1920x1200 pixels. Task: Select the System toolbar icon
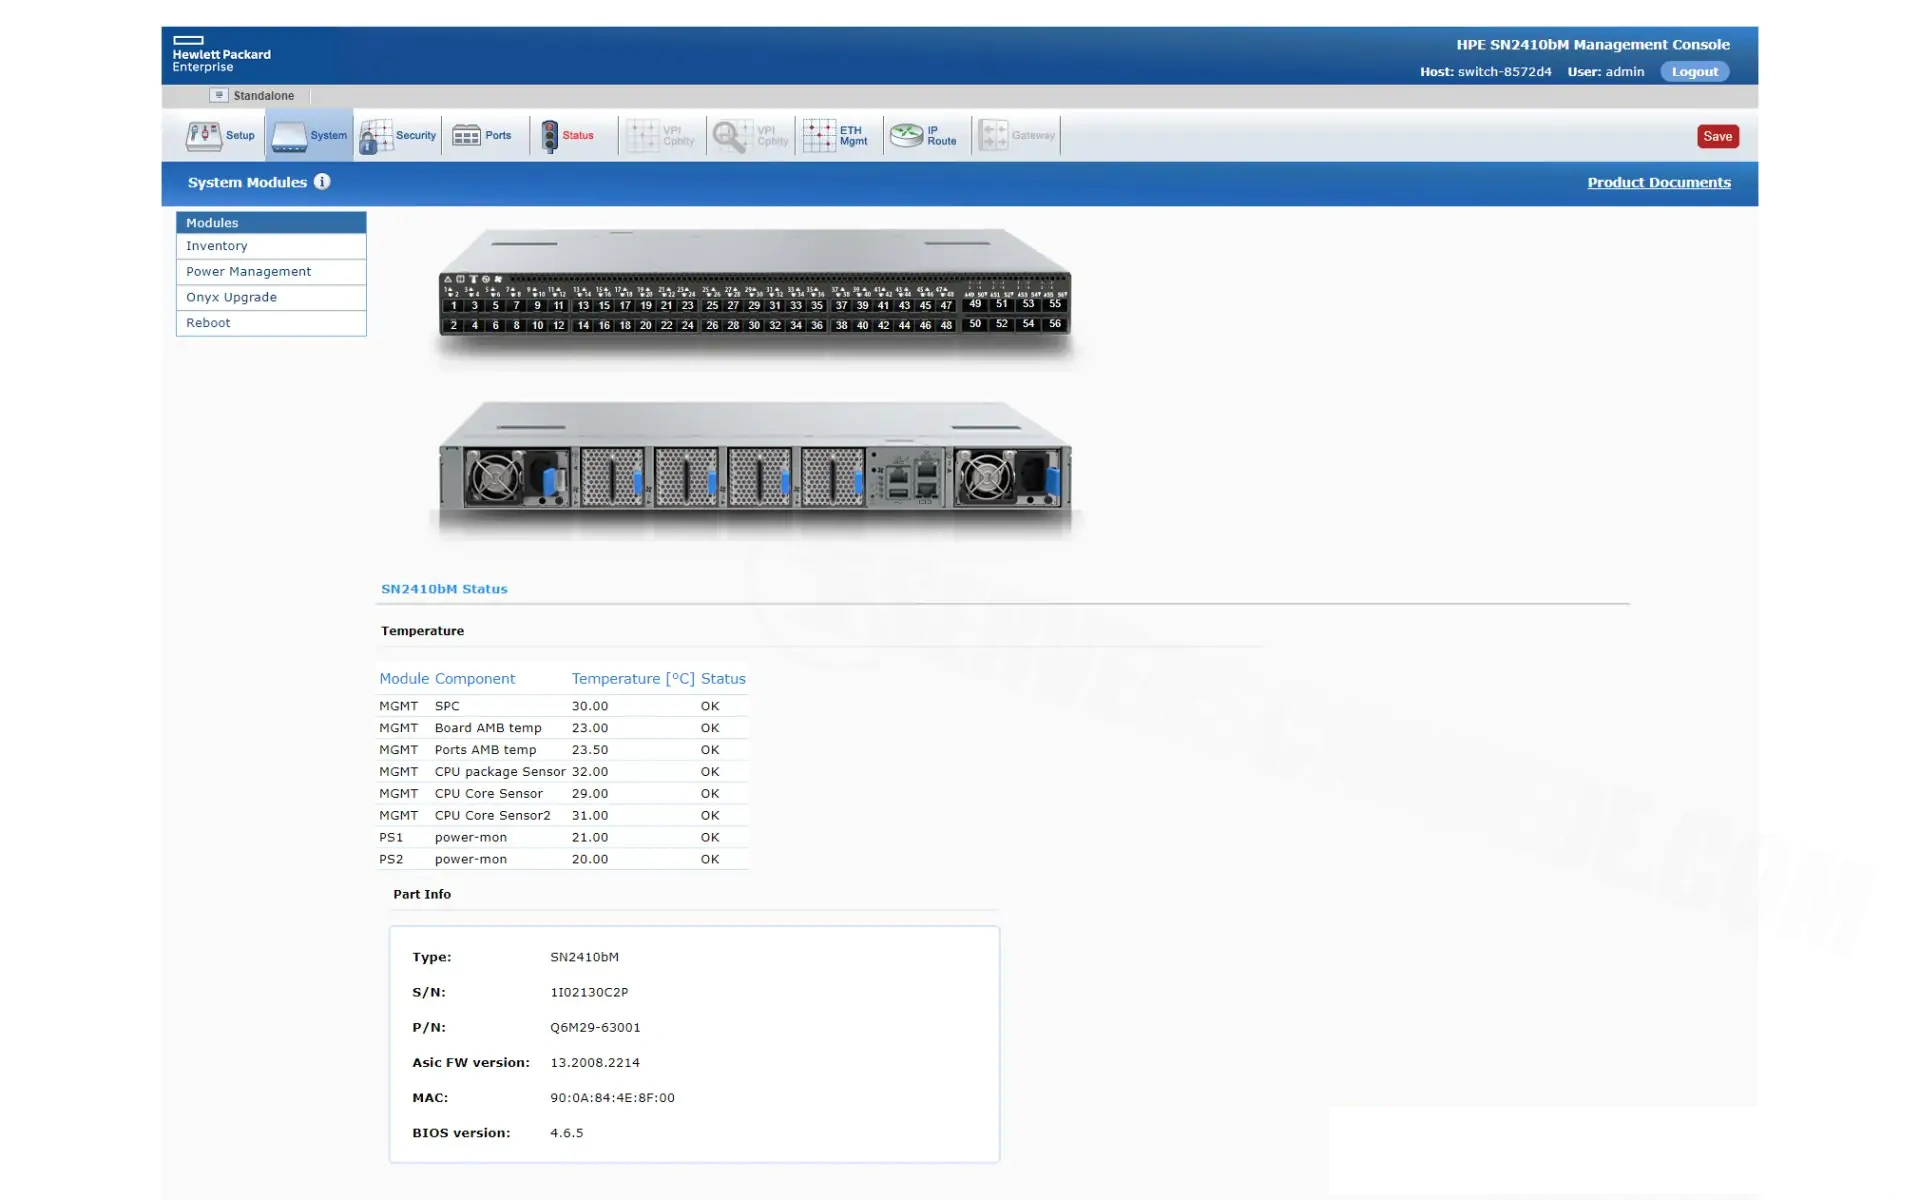289,136
